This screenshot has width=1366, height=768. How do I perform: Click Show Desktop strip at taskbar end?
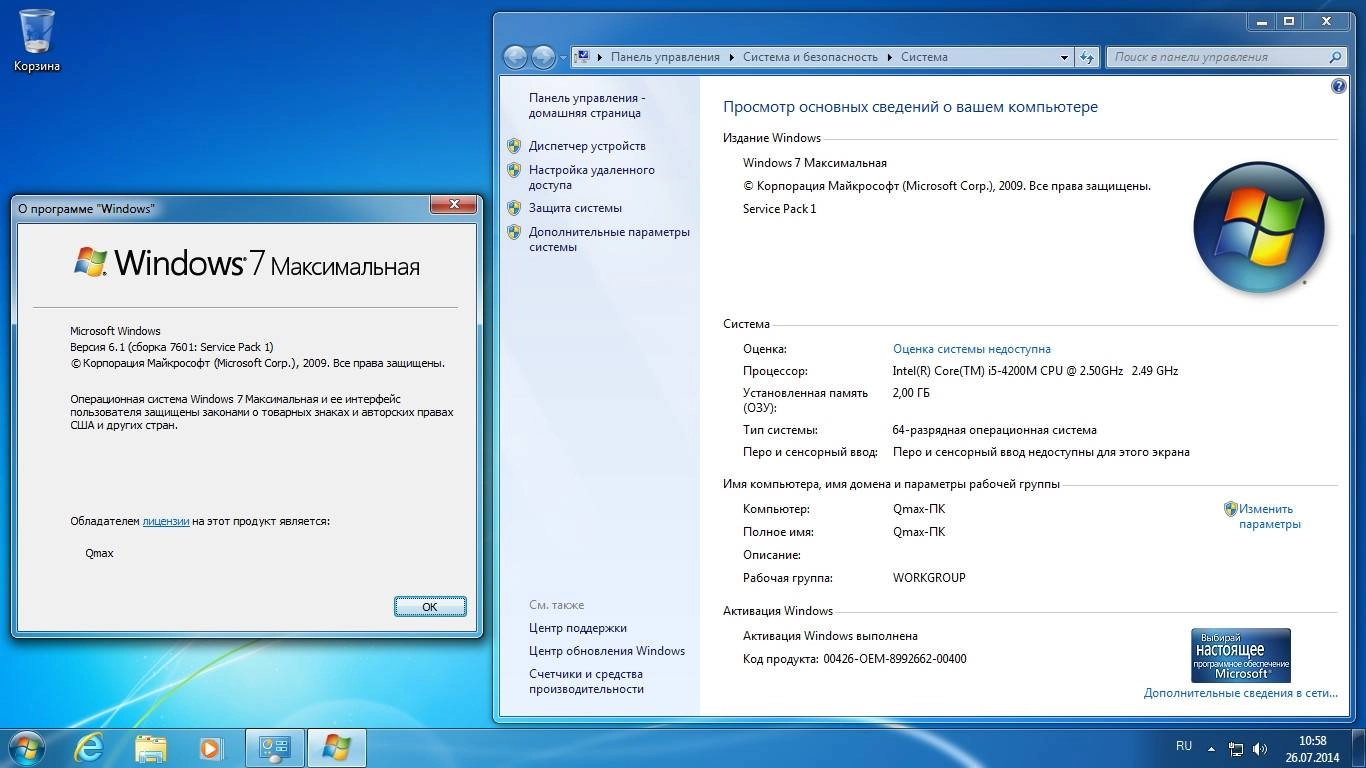1359,748
